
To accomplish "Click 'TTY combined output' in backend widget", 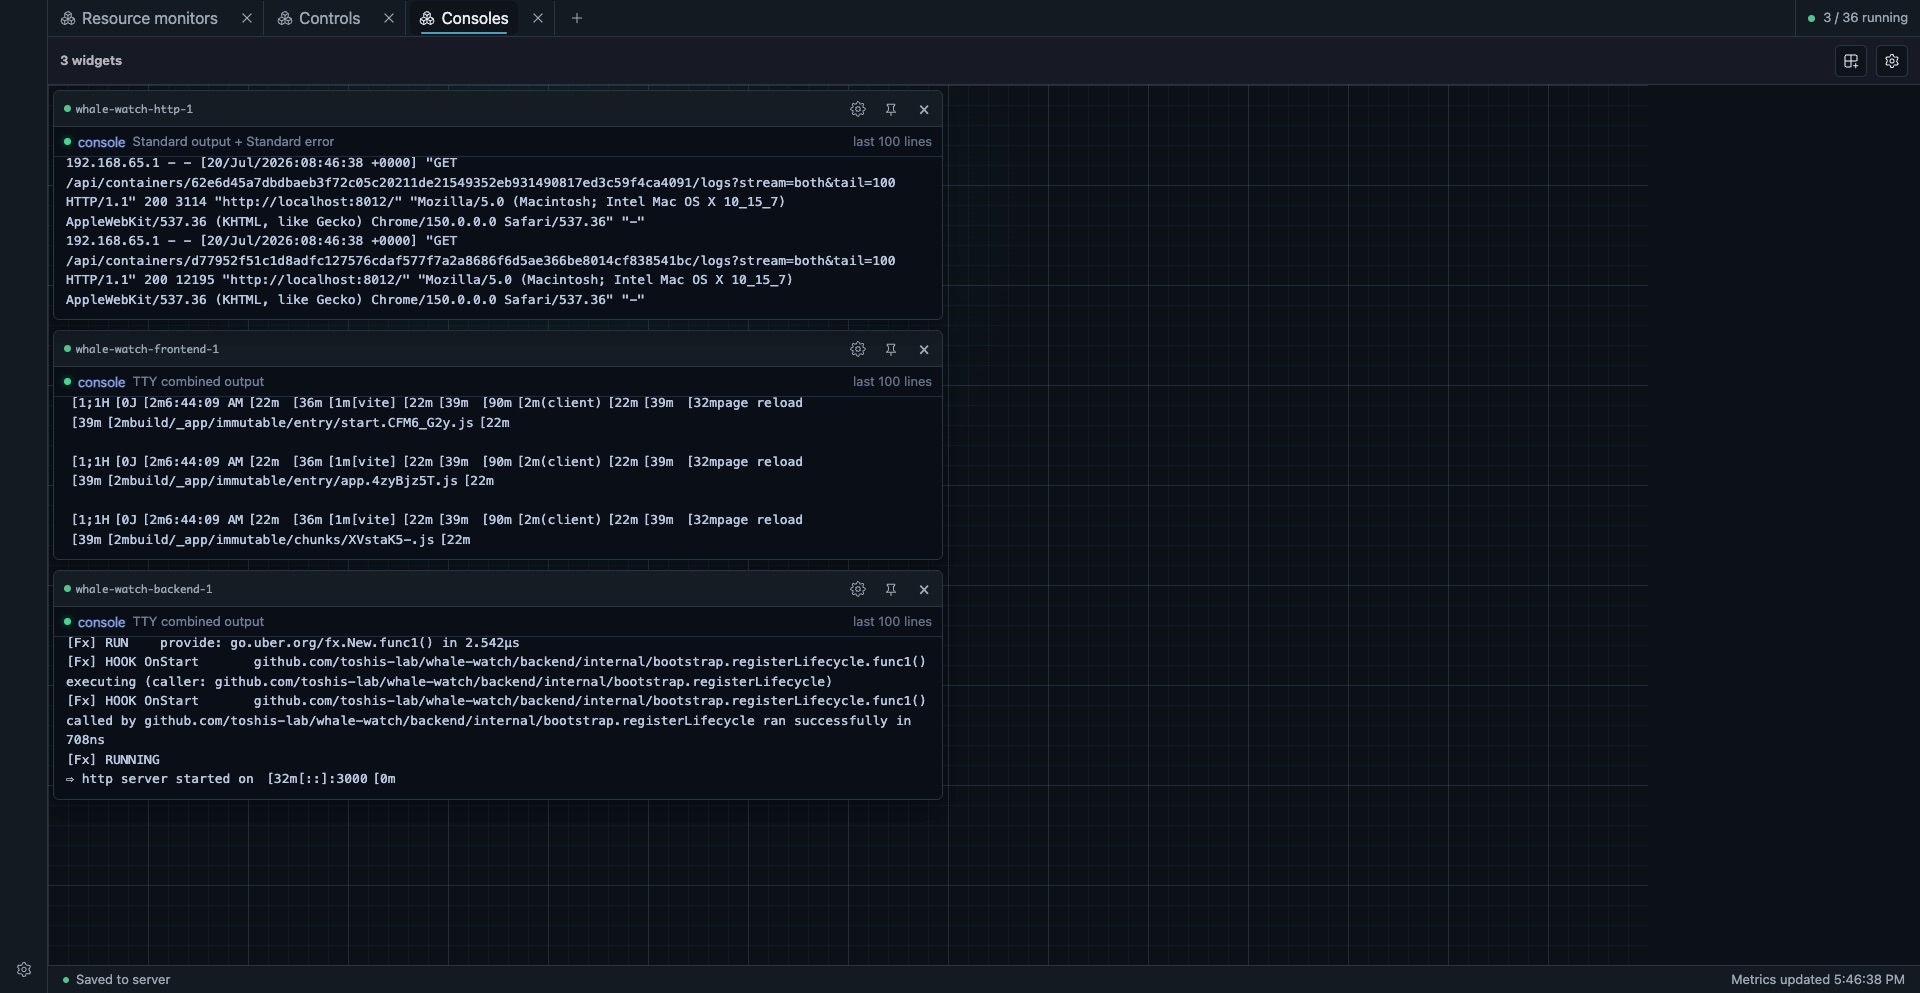I will tap(198, 622).
